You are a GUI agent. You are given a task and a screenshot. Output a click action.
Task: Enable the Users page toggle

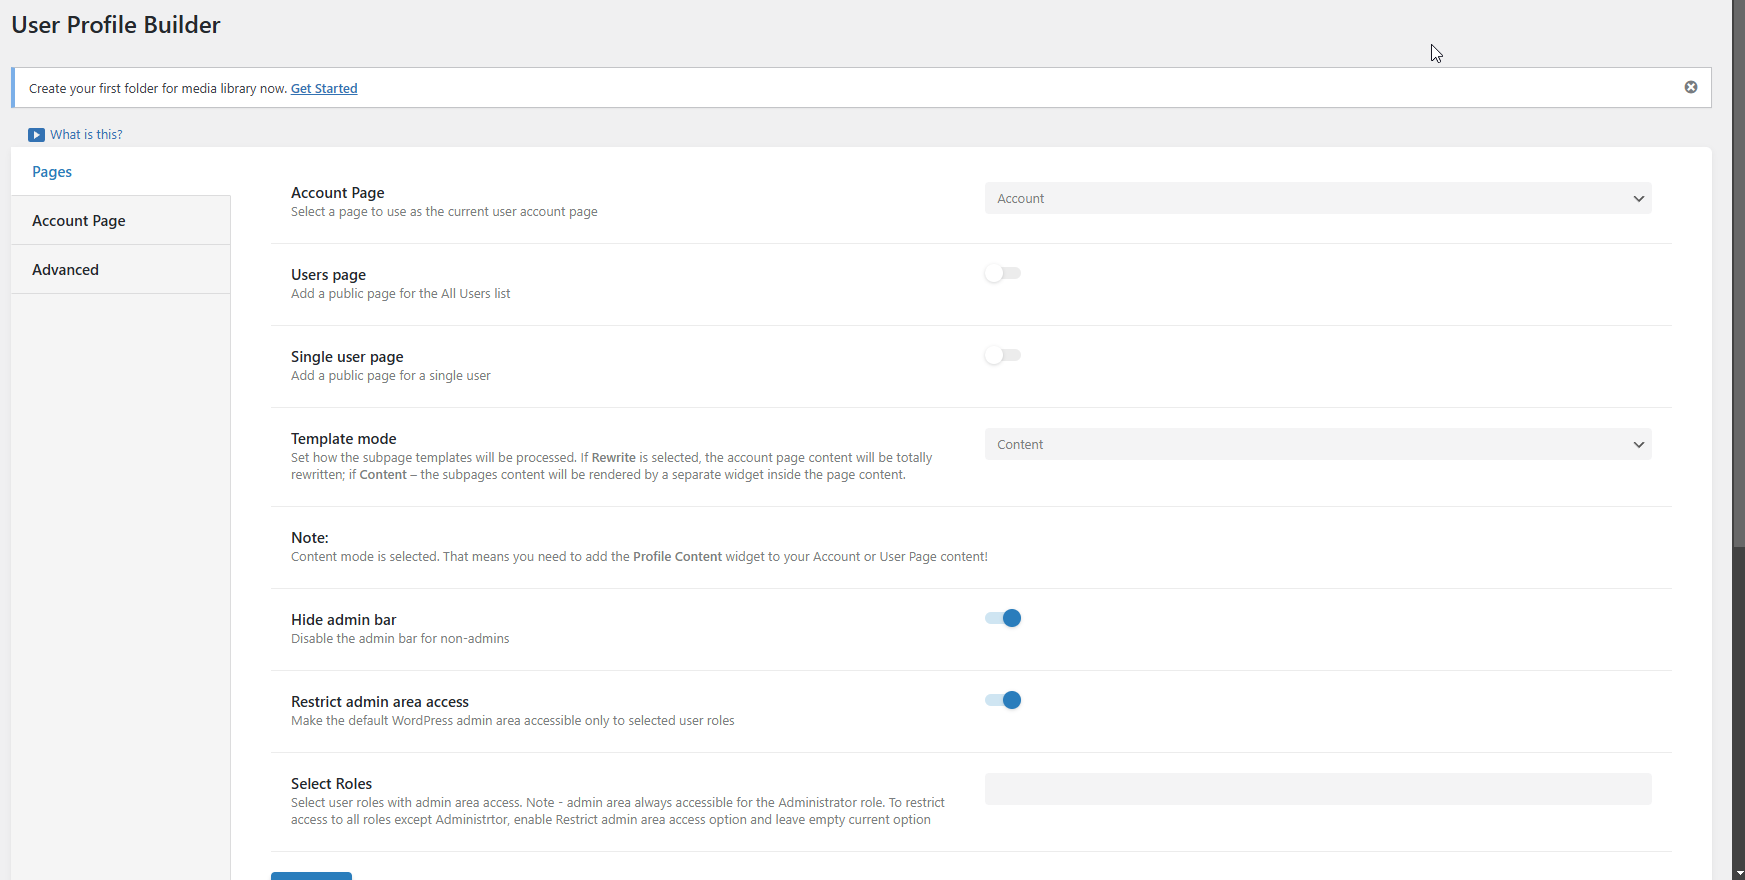coord(1002,273)
